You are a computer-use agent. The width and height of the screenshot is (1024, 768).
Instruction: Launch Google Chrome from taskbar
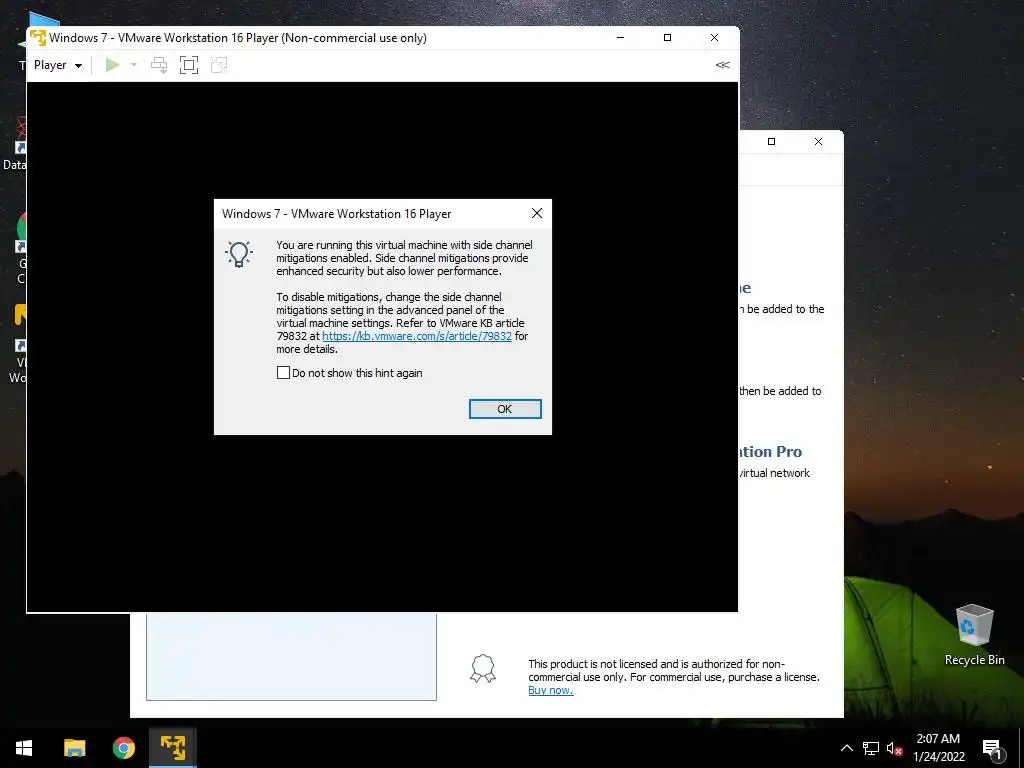(x=123, y=748)
